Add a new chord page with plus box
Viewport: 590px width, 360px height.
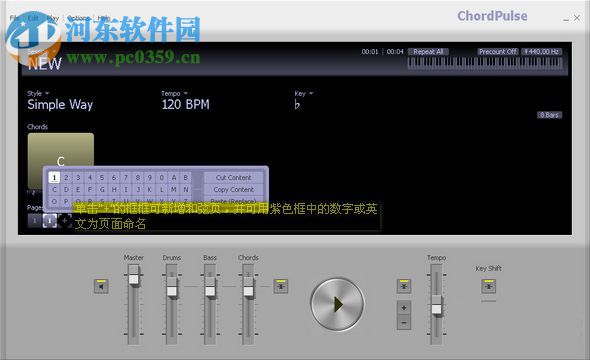point(65,220)
